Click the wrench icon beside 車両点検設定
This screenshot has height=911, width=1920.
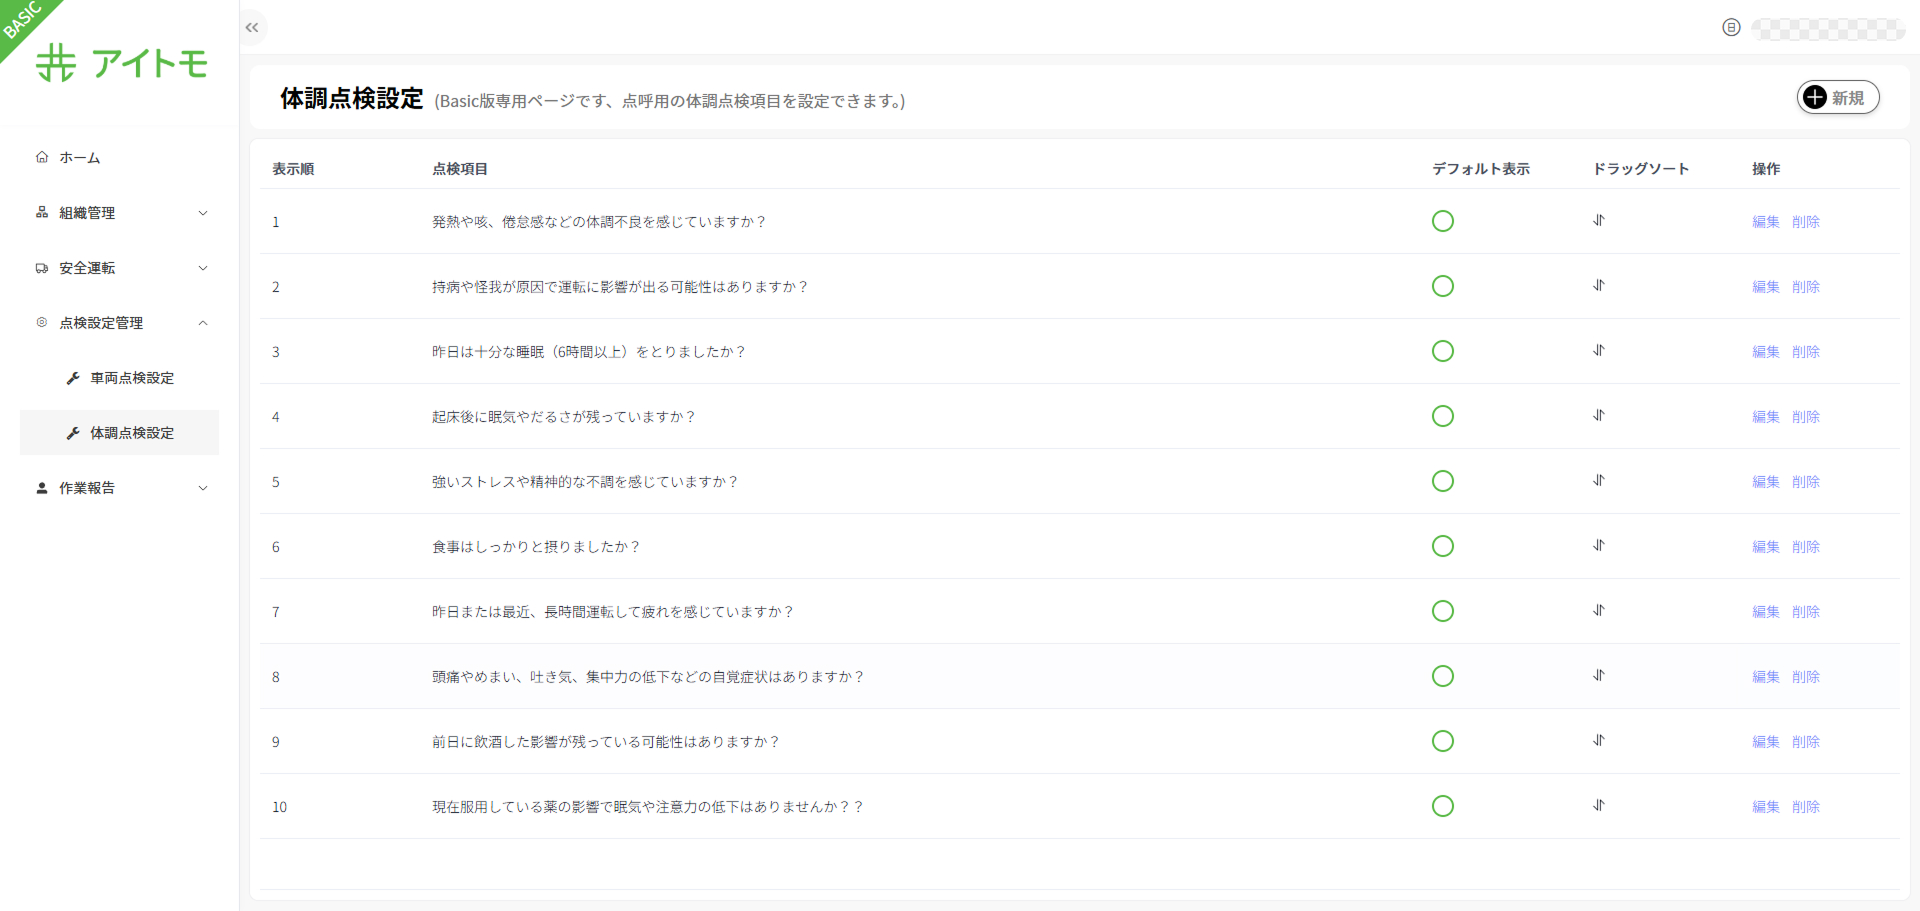coord(71,378)
